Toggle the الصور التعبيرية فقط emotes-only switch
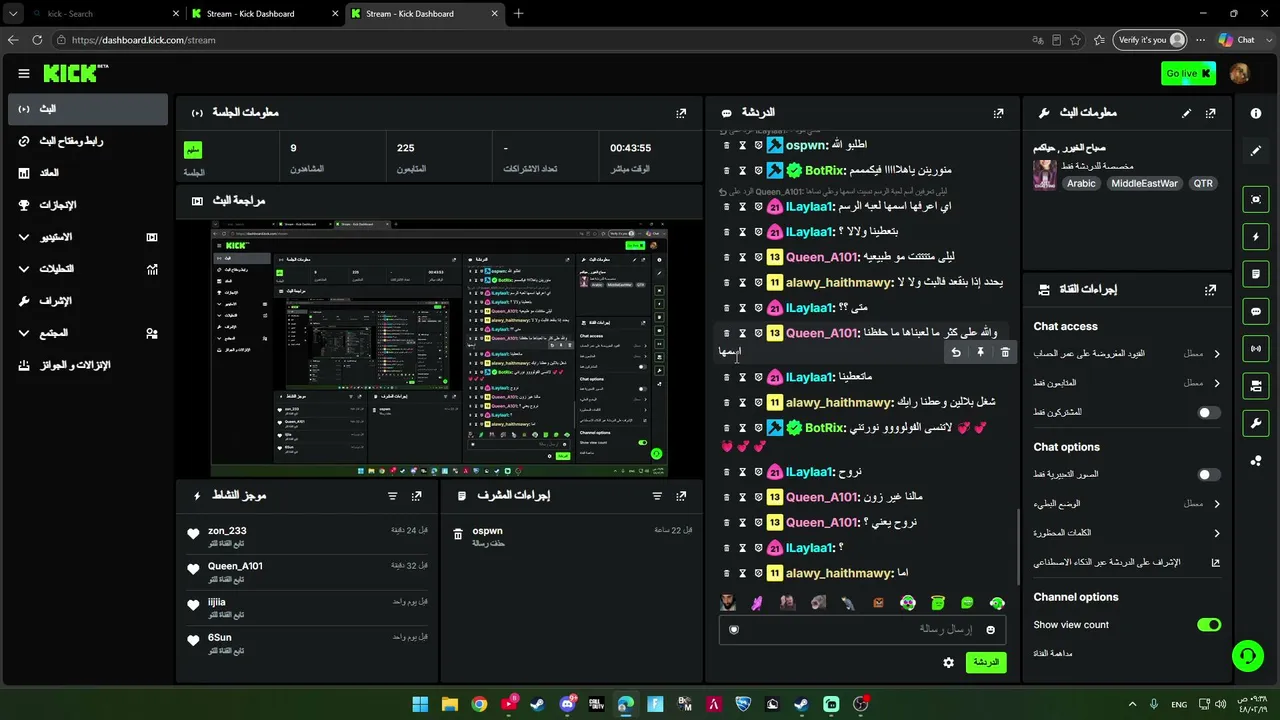Screen dimensions: 1280x720 (x=1209, y=475)
